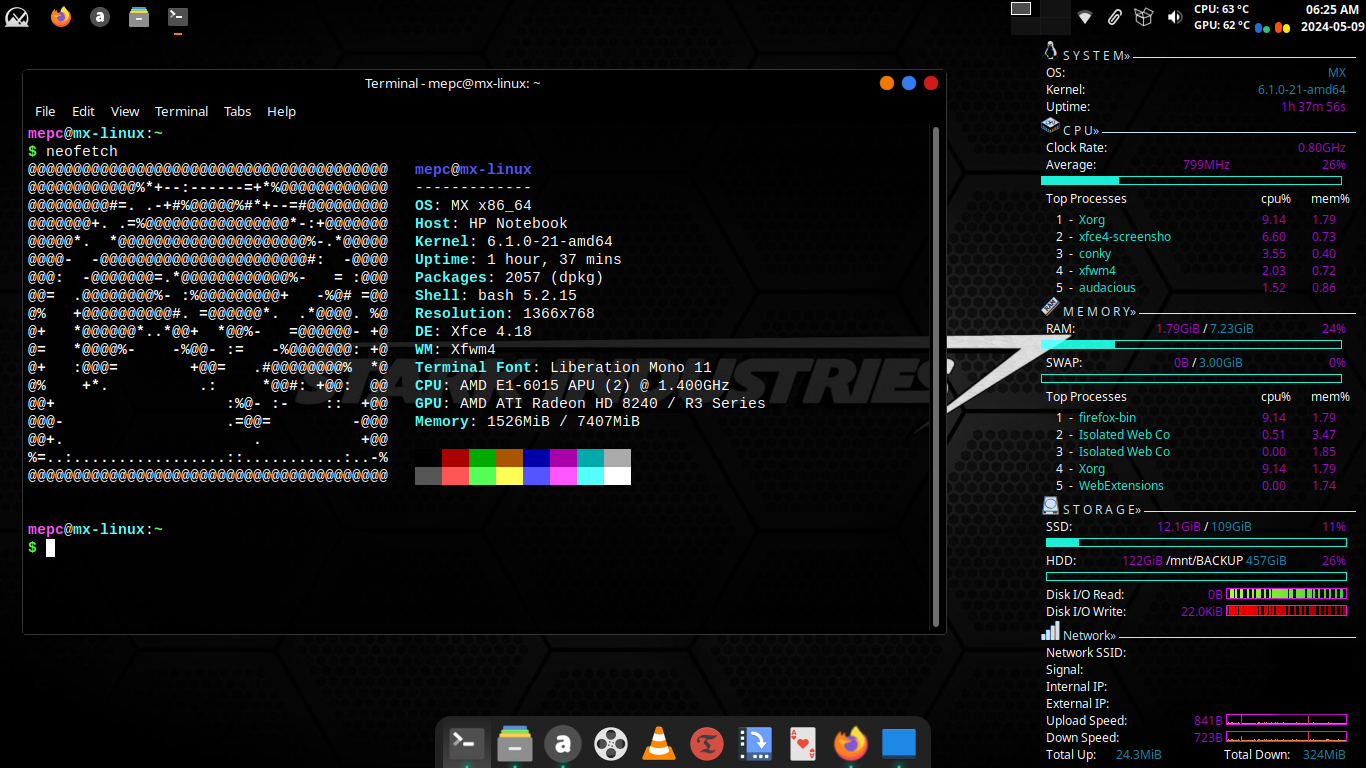Open file manager drawer icon in top panel

138,16
